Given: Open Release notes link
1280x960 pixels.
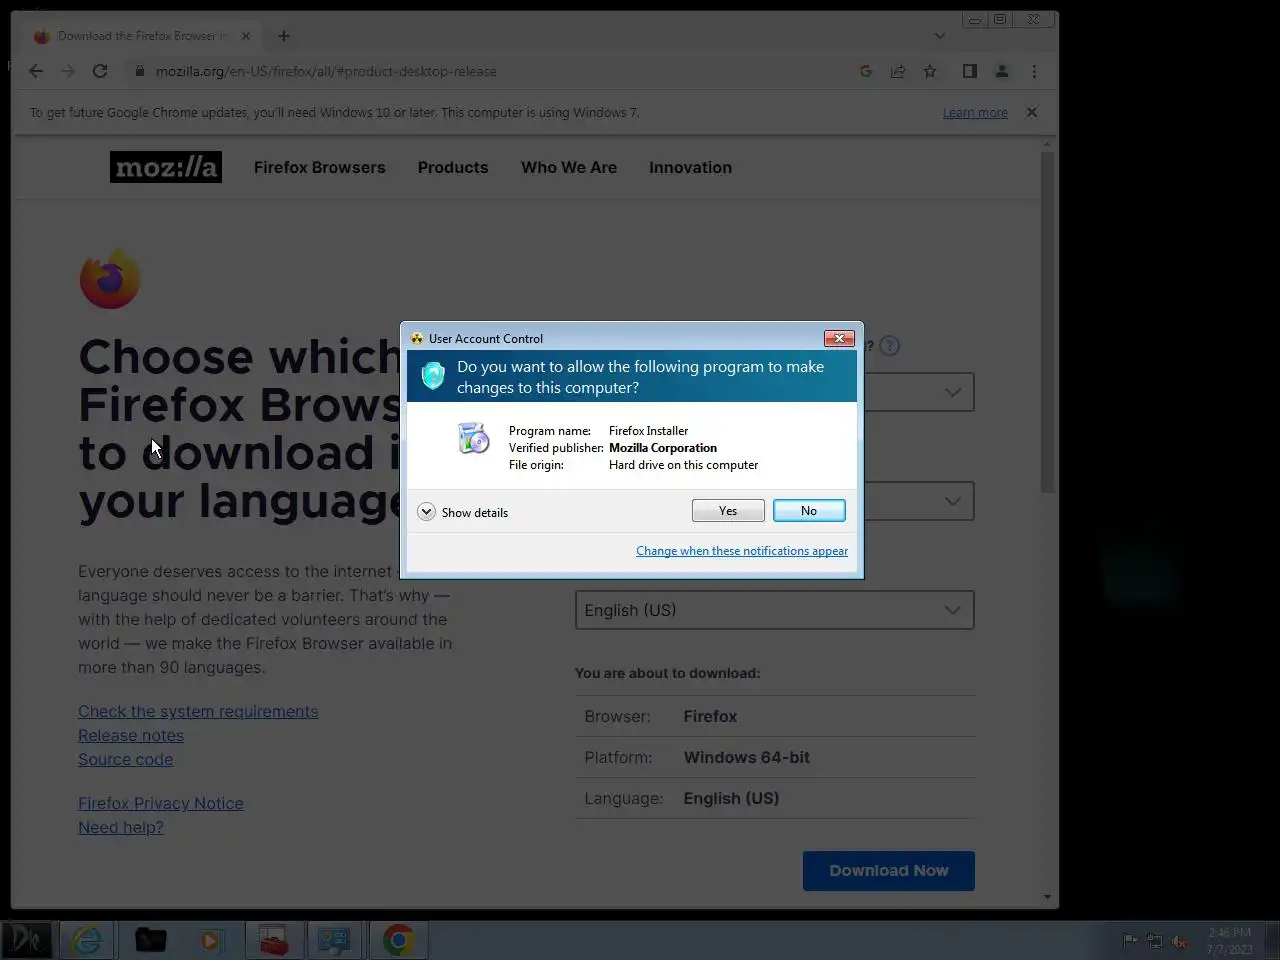Looking at the screenshot, I should (131, 736).
